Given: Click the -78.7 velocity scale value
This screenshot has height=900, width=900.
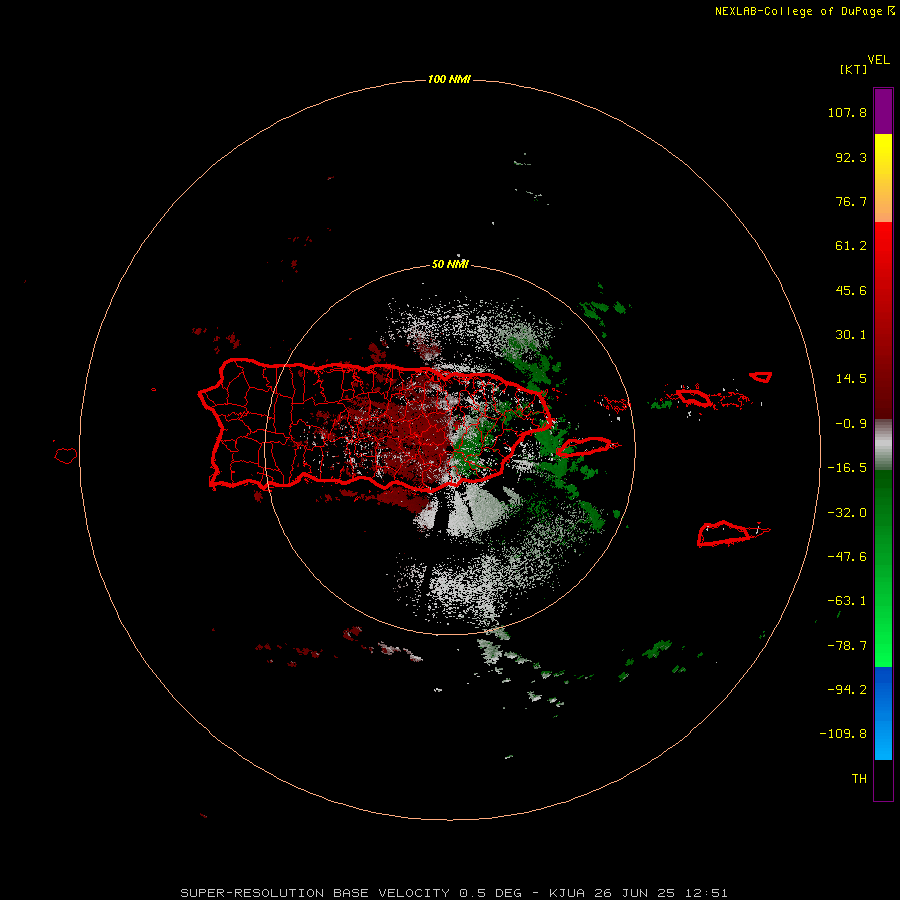Looking at the screenshot, I should click(847, 646).
